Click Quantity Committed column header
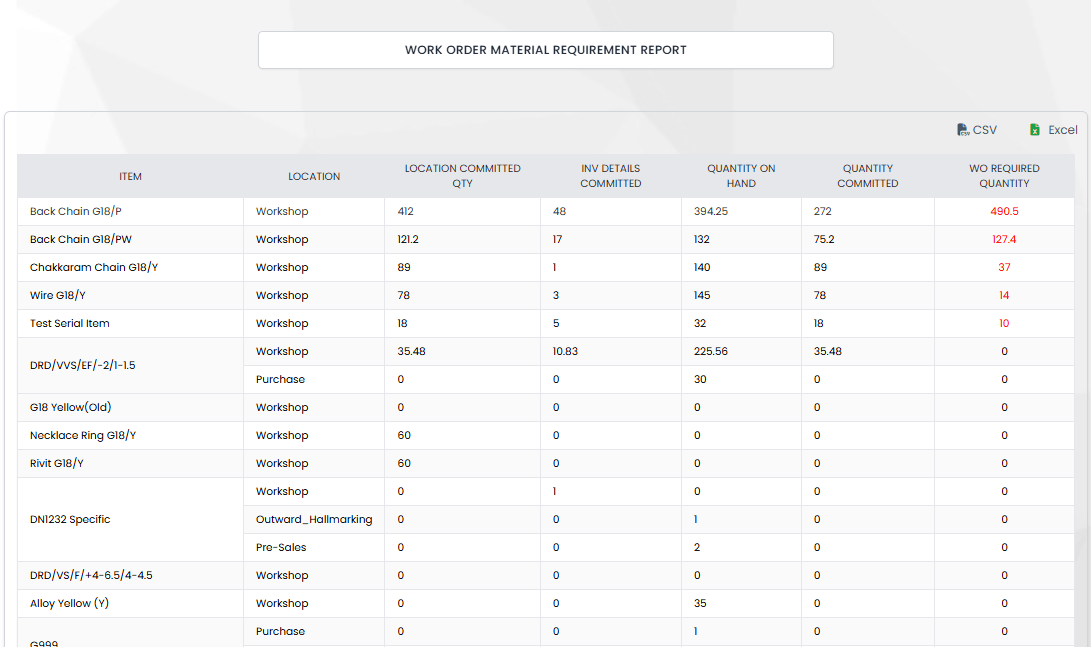This screenshot has width=1091, height=647. click(867, 176)
